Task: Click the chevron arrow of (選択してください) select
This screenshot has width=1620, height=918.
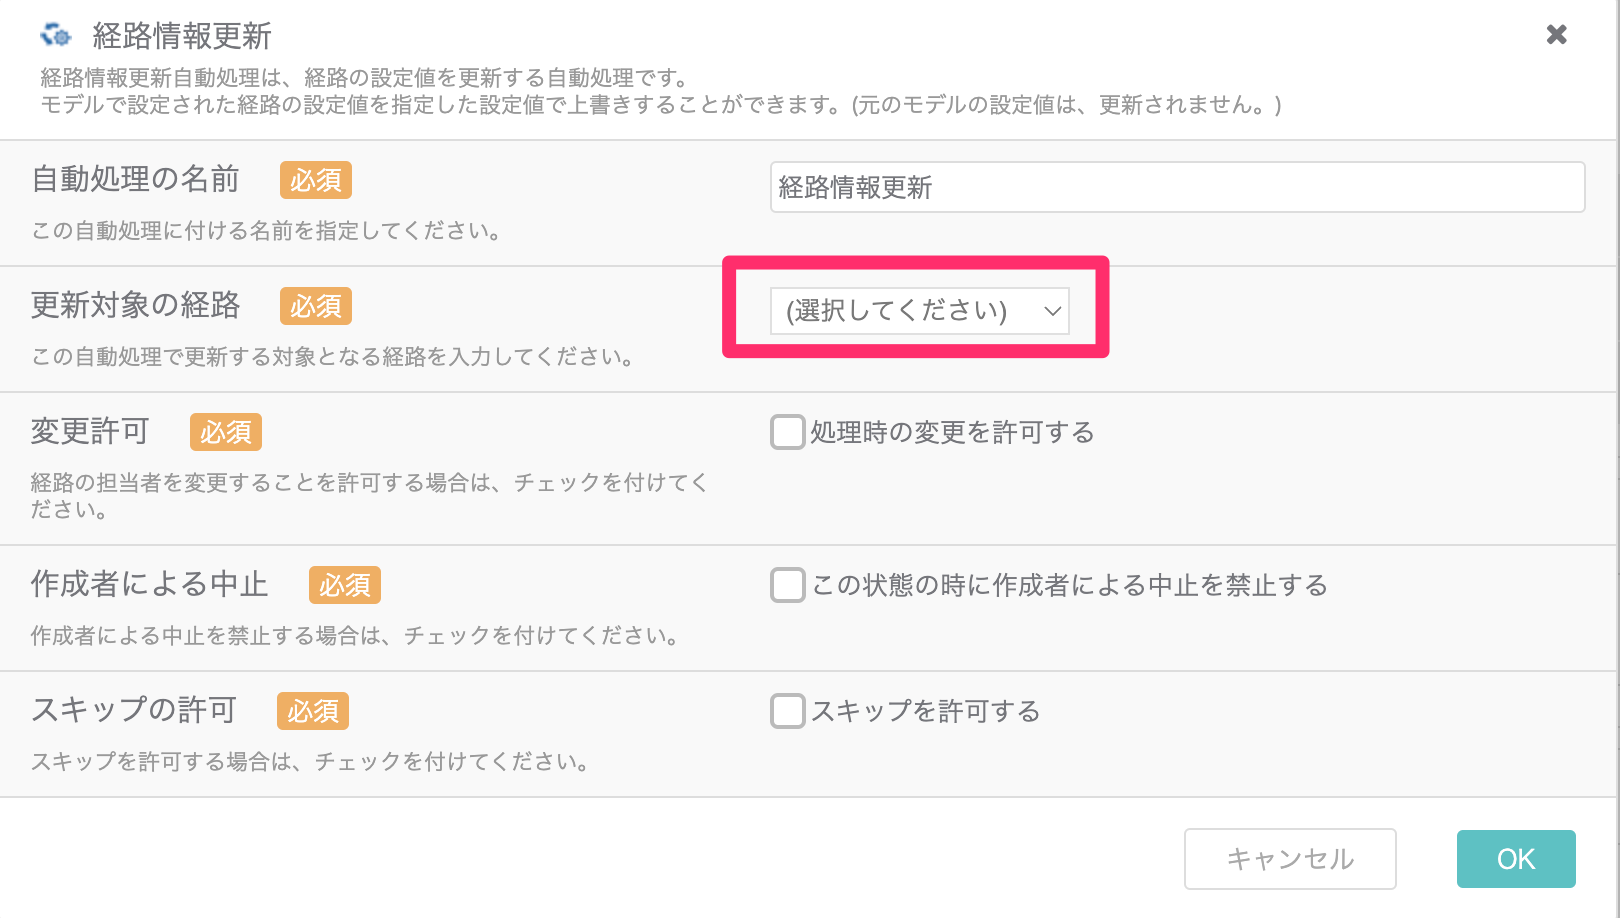Action: pyautogui.click(x=1052, y=311)
